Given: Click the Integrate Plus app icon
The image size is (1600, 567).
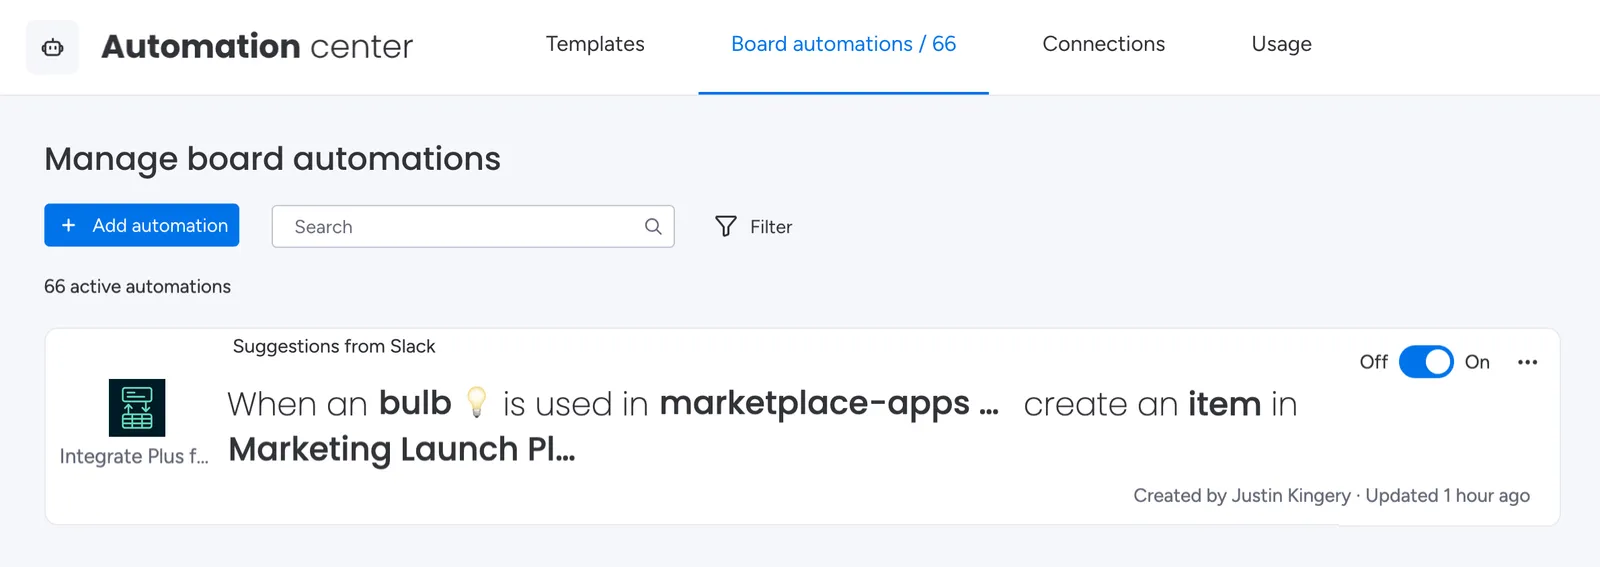Looking at the screenshot, I should click(x=137, y=408).
